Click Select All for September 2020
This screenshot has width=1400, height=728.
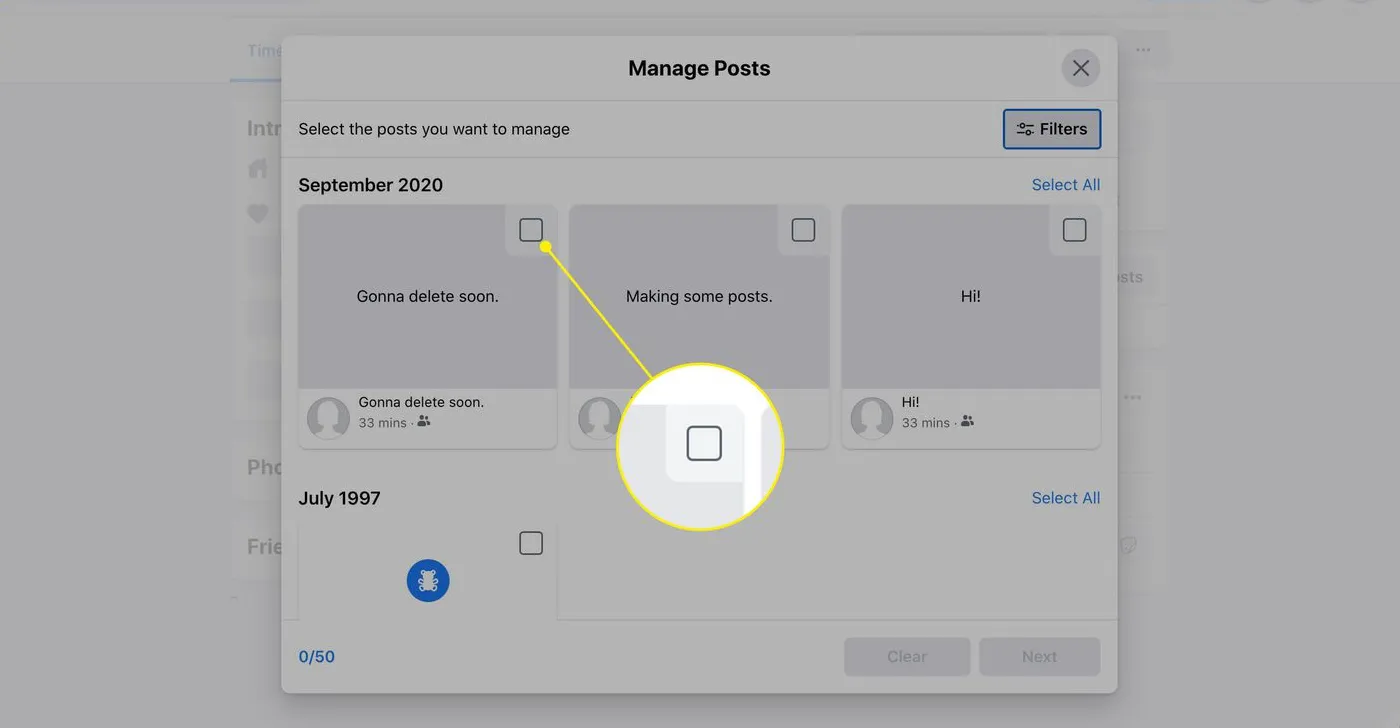click(x=1065, y=184)
